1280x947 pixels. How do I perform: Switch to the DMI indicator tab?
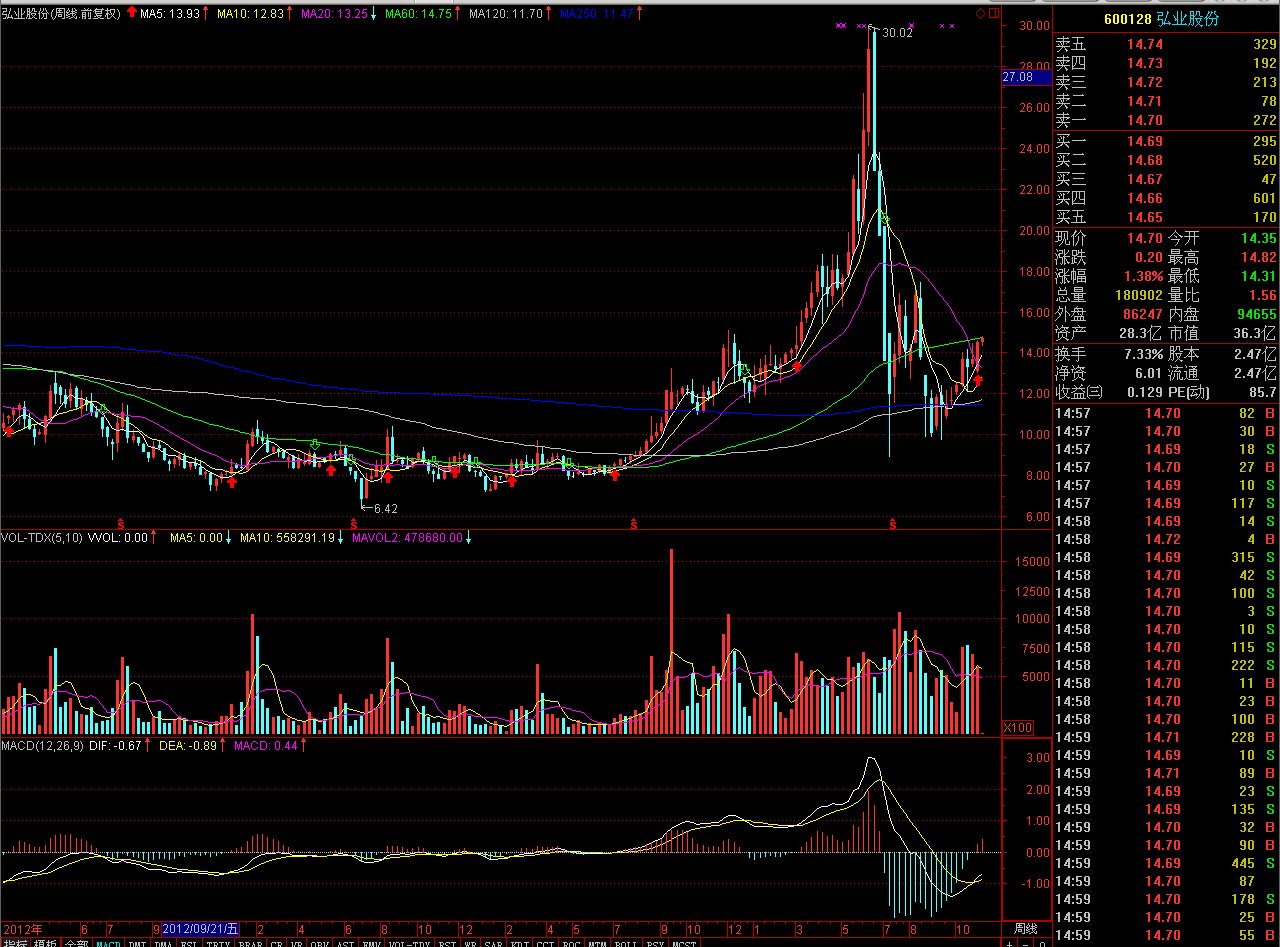point(136,941)
